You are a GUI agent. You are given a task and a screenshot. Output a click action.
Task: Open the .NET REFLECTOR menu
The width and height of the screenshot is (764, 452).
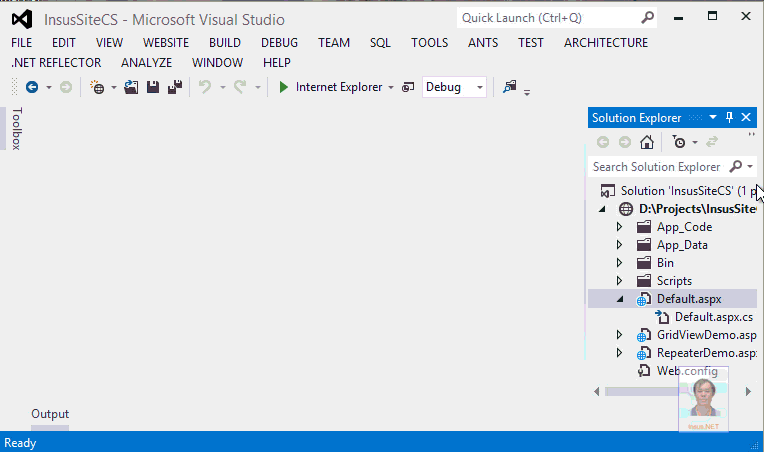[x=56, y=63]
